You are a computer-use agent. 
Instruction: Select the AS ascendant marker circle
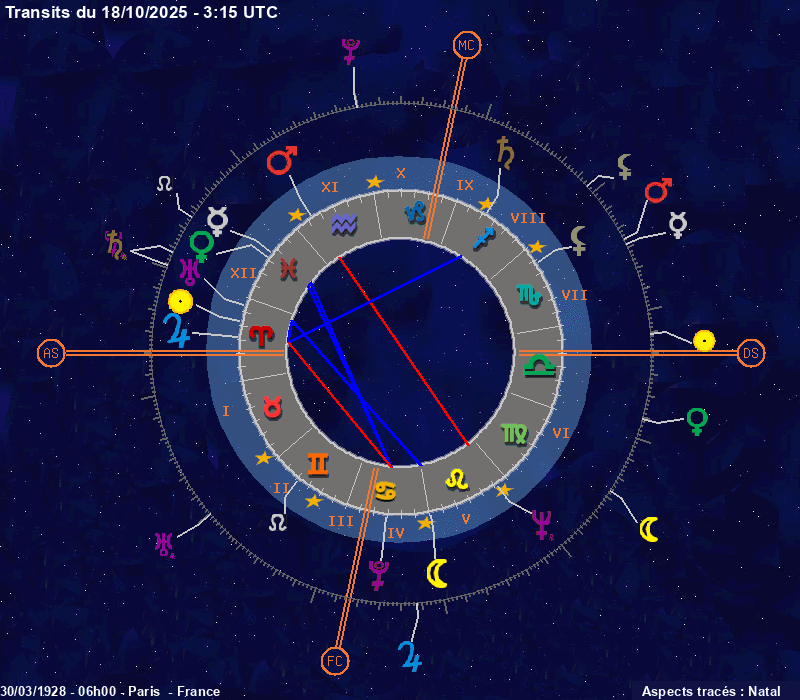point(51,353)
